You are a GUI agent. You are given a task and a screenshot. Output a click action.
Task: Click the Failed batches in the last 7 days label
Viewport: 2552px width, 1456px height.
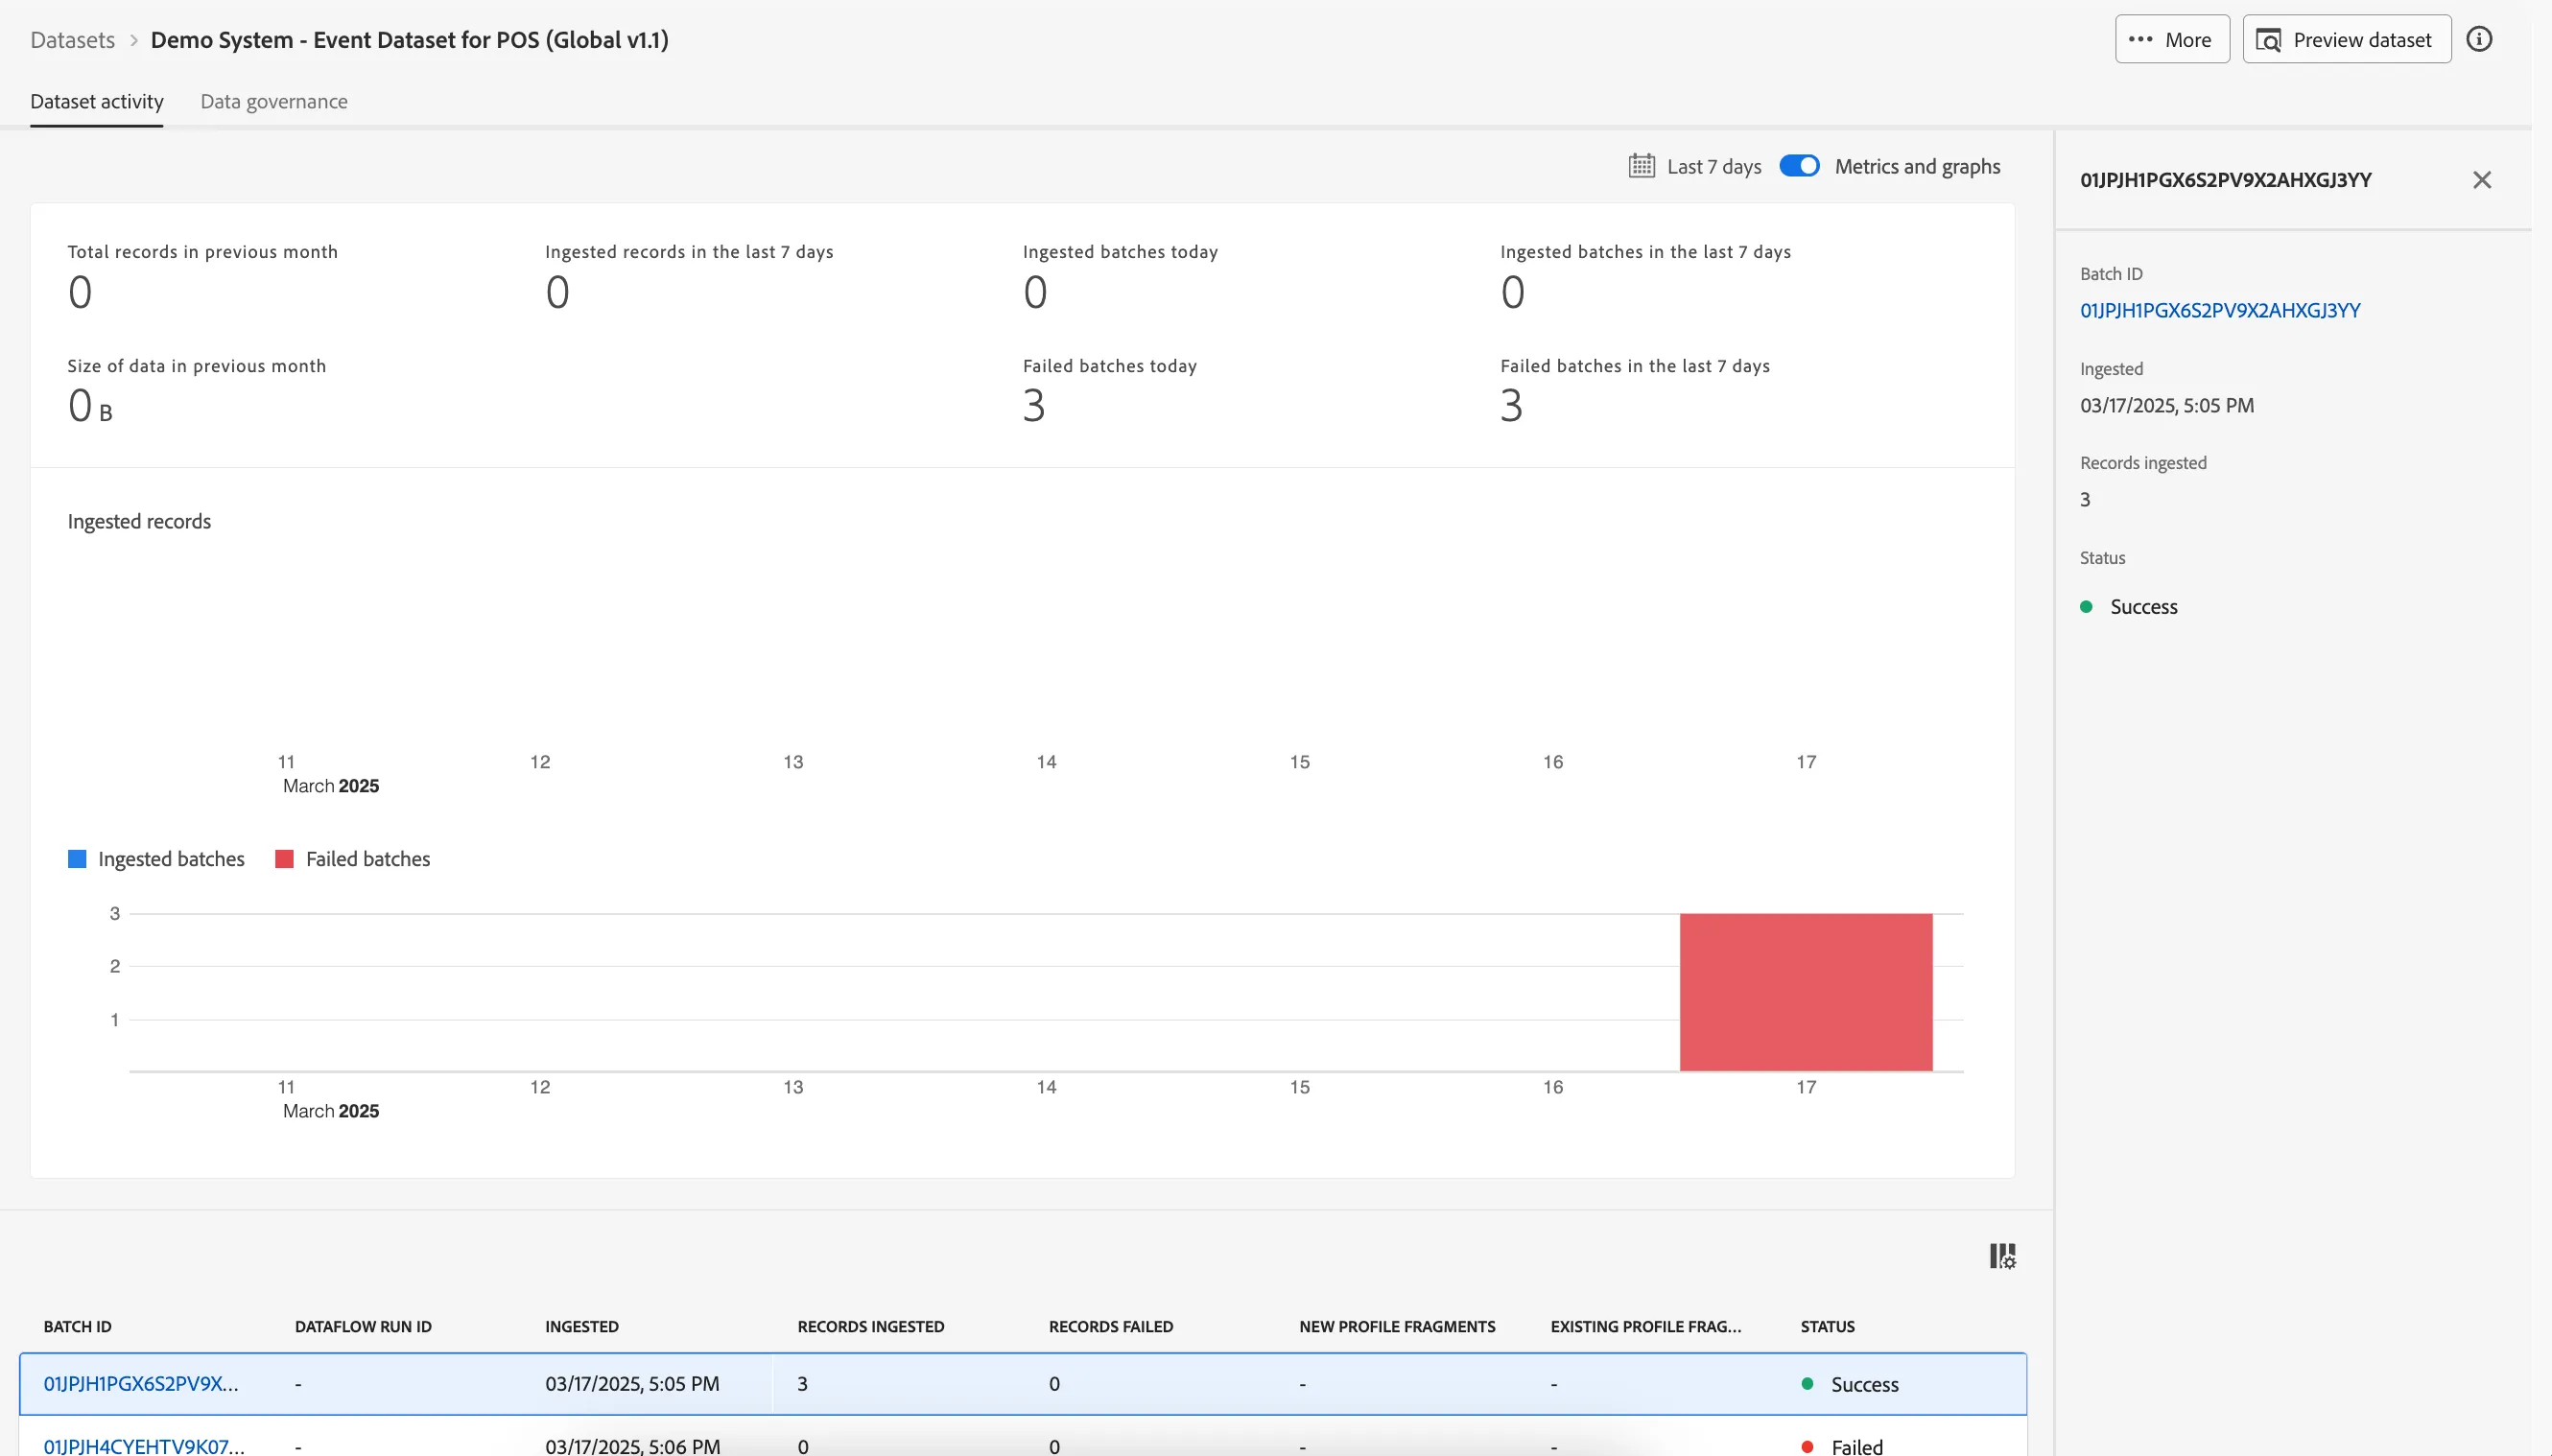pos(1635,366)
